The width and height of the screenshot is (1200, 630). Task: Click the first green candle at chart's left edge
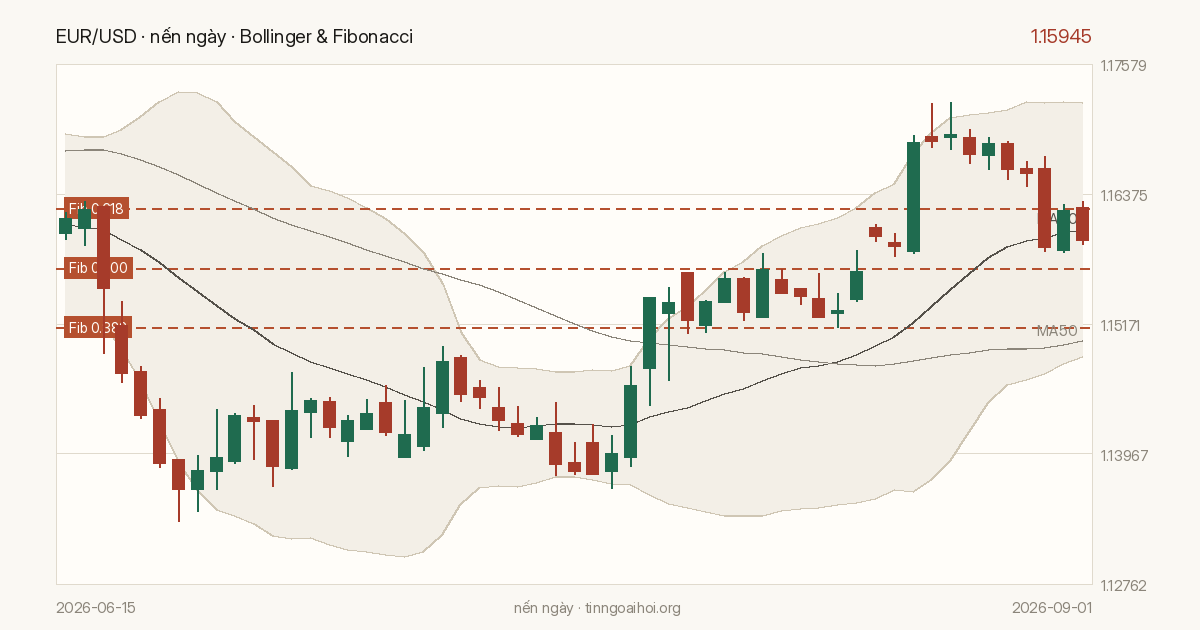(65, 226)
